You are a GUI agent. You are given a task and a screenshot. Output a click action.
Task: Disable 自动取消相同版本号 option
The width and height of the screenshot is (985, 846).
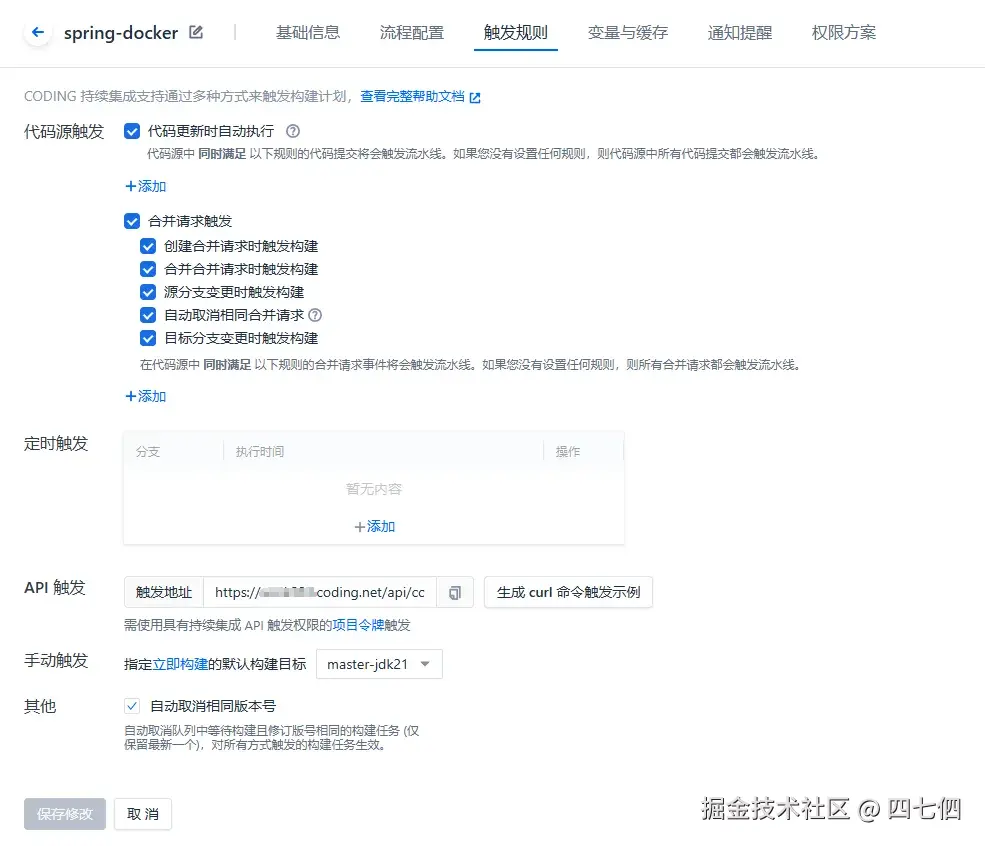(x=131, y=705)
